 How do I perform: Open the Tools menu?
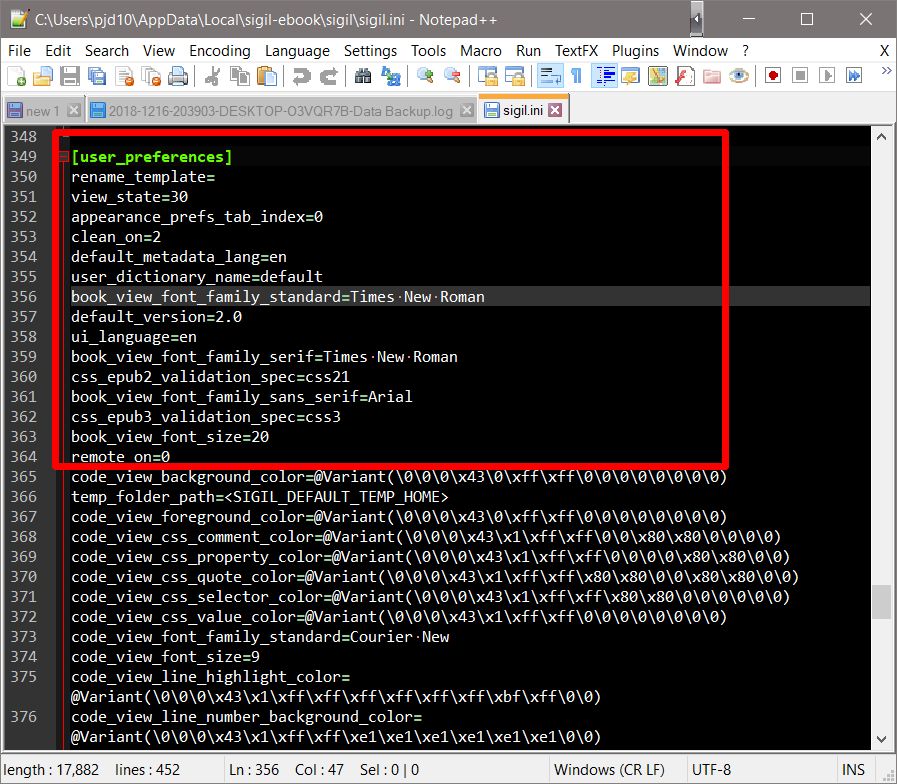click(x=428, y=51)
